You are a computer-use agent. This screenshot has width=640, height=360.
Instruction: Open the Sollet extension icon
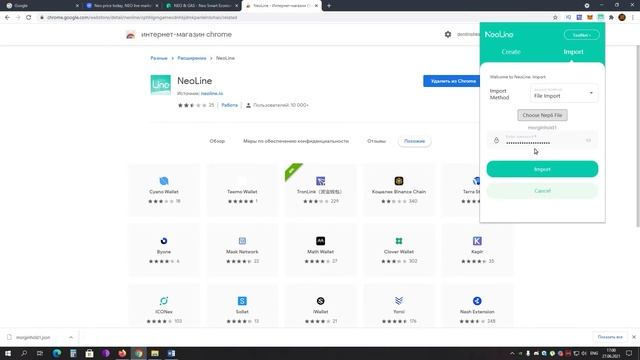(x=242, y=301)
